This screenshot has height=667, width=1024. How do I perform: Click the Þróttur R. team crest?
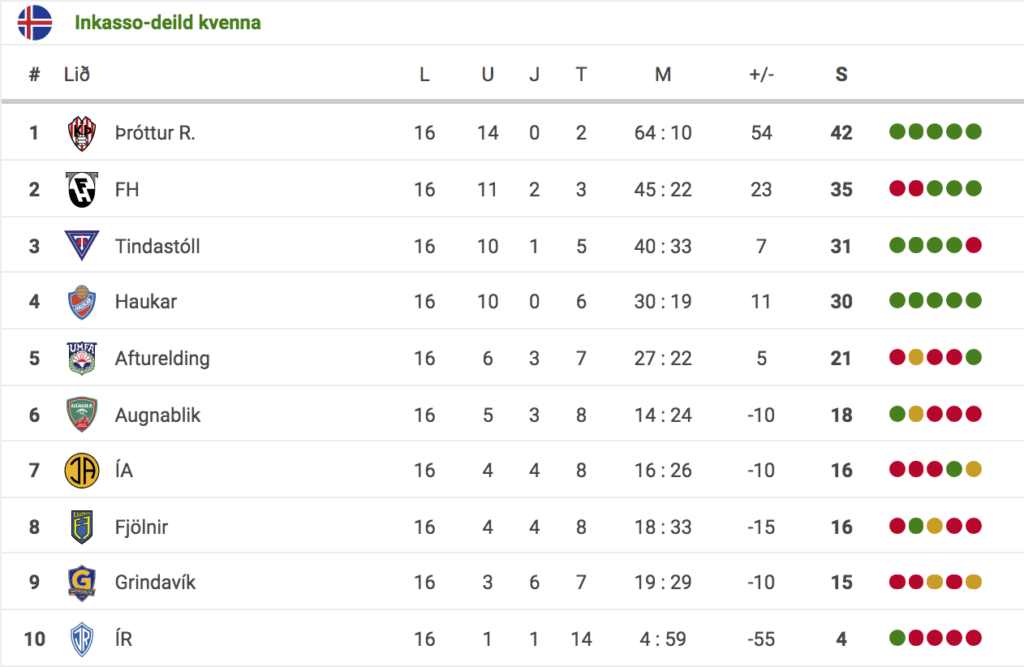82,133
